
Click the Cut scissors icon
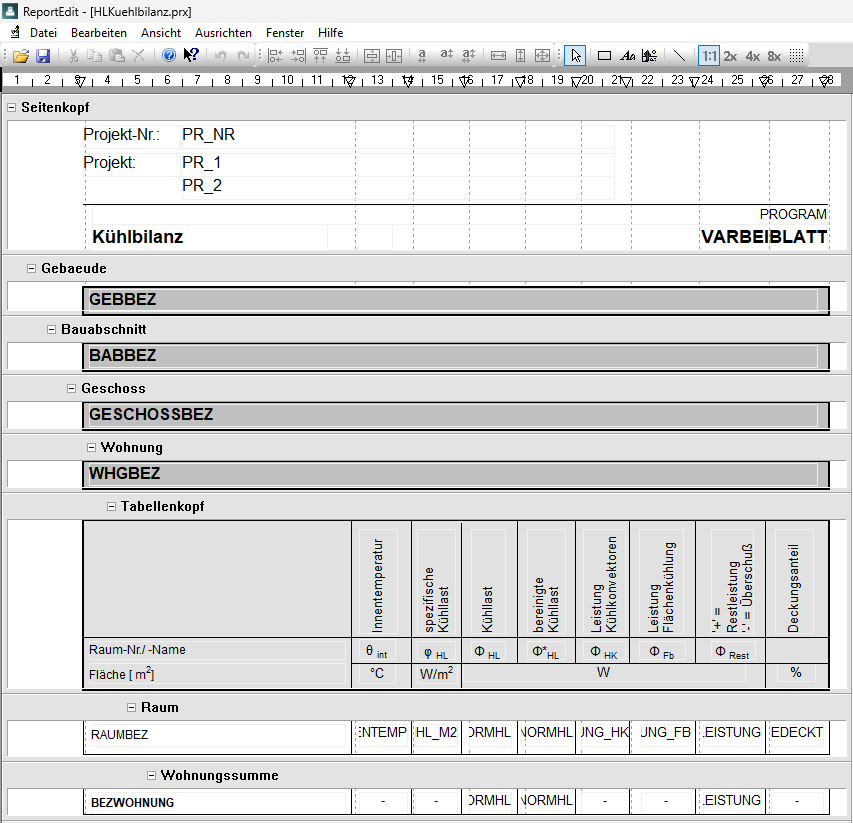(73, 55)
